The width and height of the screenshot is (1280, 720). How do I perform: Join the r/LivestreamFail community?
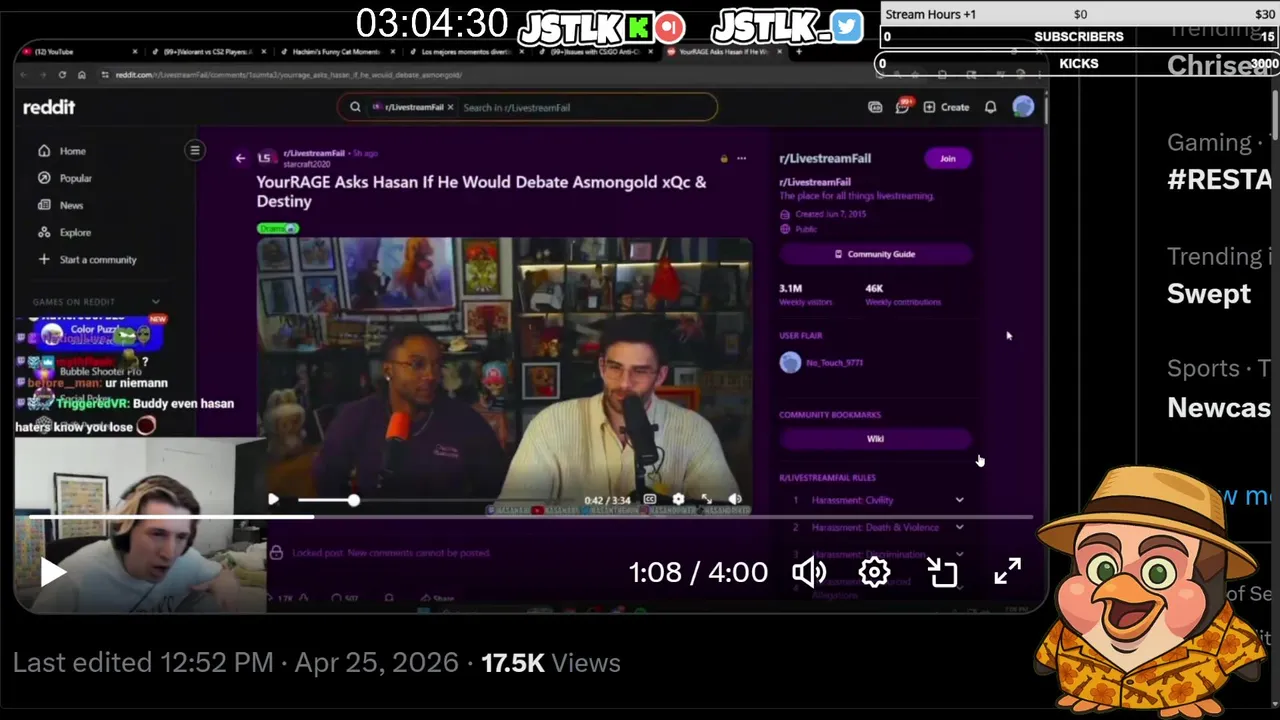point(947,158)
